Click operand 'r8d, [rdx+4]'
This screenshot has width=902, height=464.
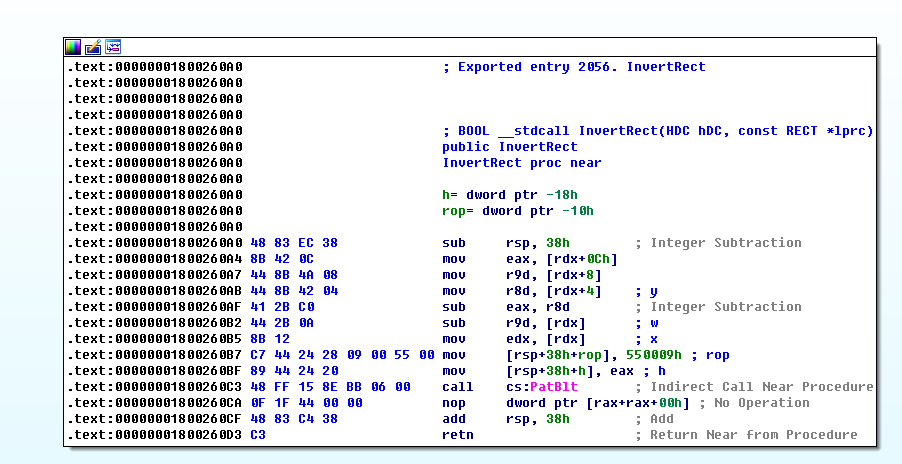(x=553, y=292)
